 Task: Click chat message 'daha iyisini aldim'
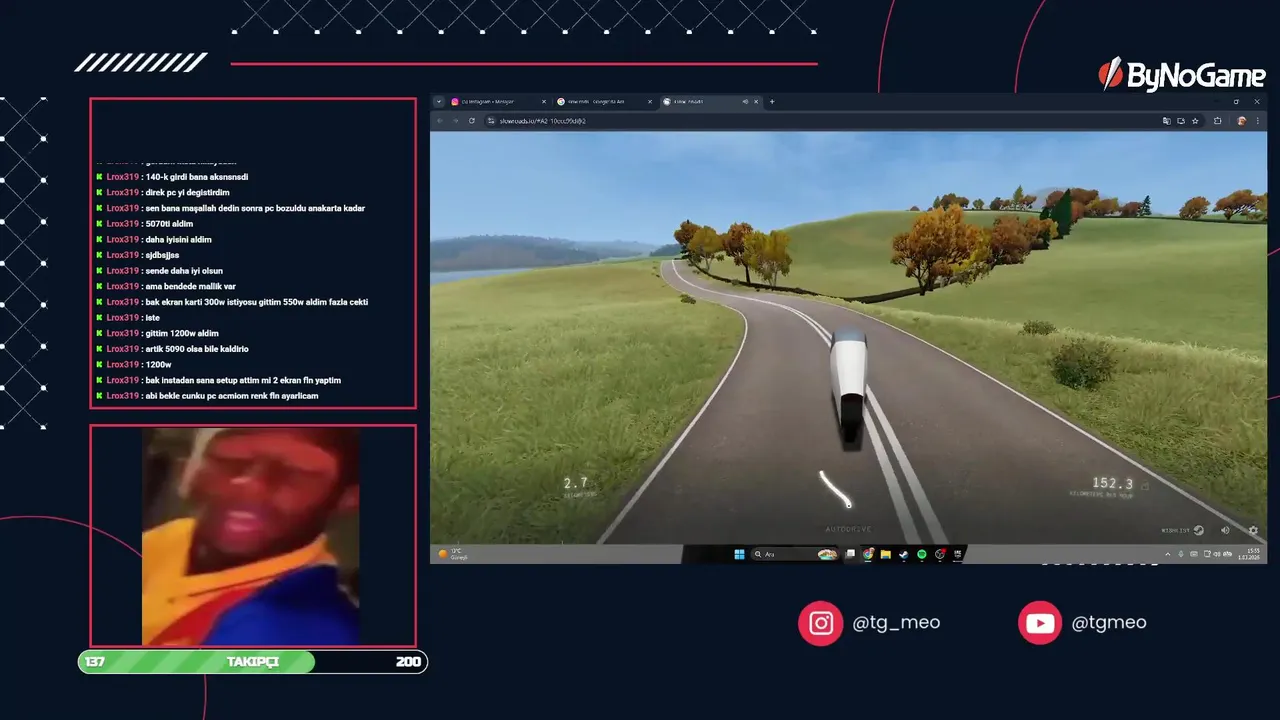(x=178, y=240)
